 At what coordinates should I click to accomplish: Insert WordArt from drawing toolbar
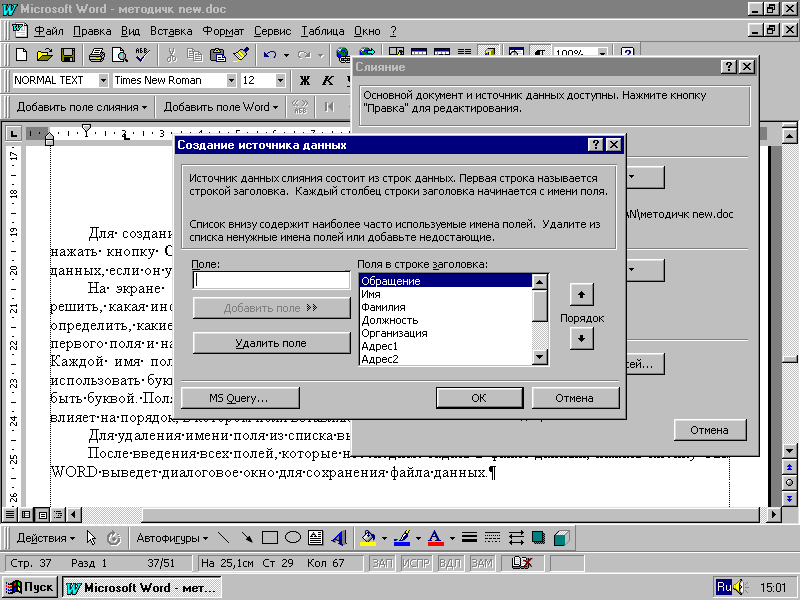[x=339, y=538]
